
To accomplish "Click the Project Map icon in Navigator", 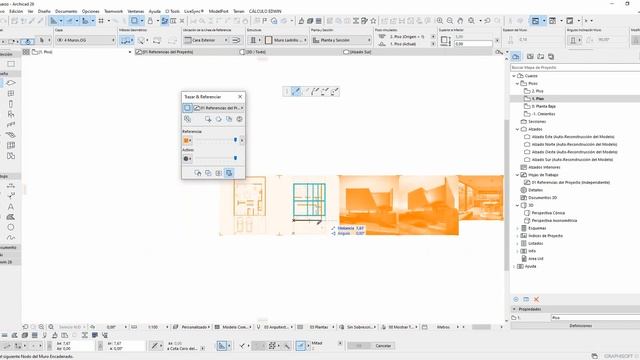I will 516,56.
